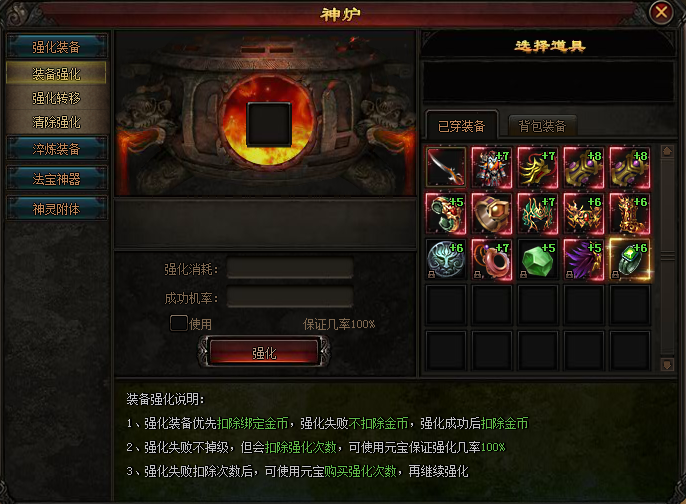This screenshot has width=686, height=504.
Task: Open the 强化转移 submenu item
Action: [x=56, y=98]
